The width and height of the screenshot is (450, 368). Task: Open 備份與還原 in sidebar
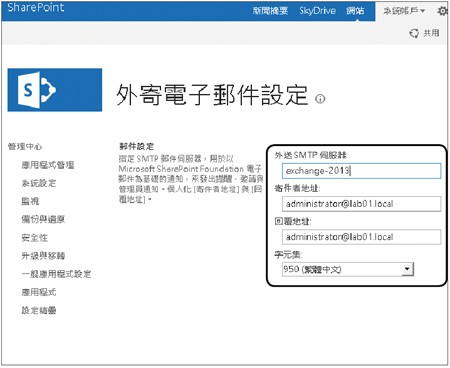(43, 219)
